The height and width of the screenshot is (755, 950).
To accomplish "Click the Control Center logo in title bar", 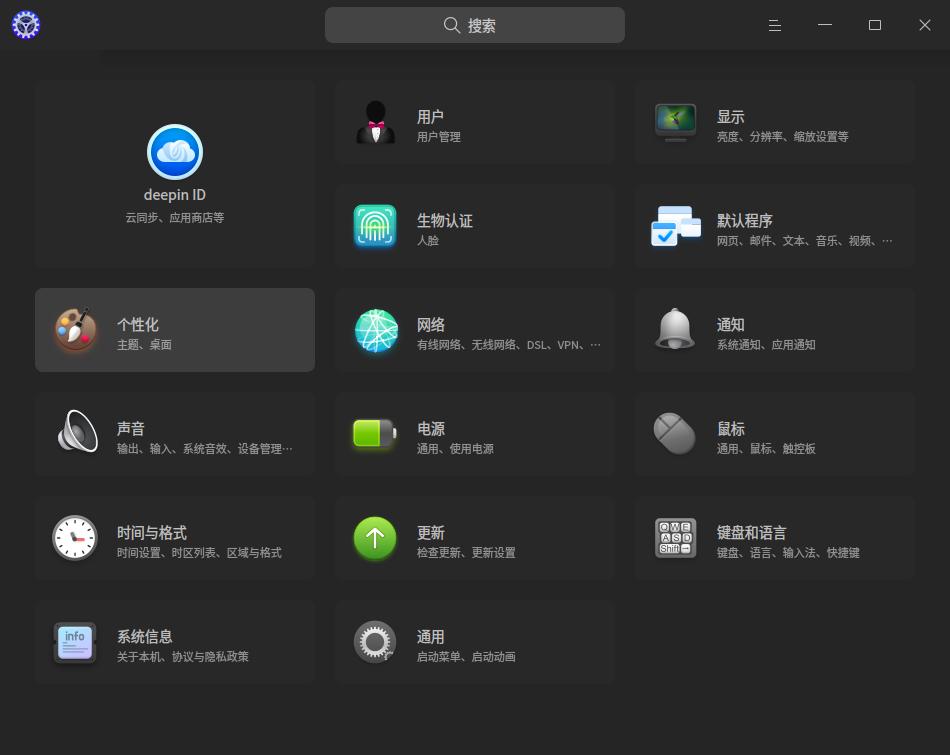I will click(x=25, y=25).
